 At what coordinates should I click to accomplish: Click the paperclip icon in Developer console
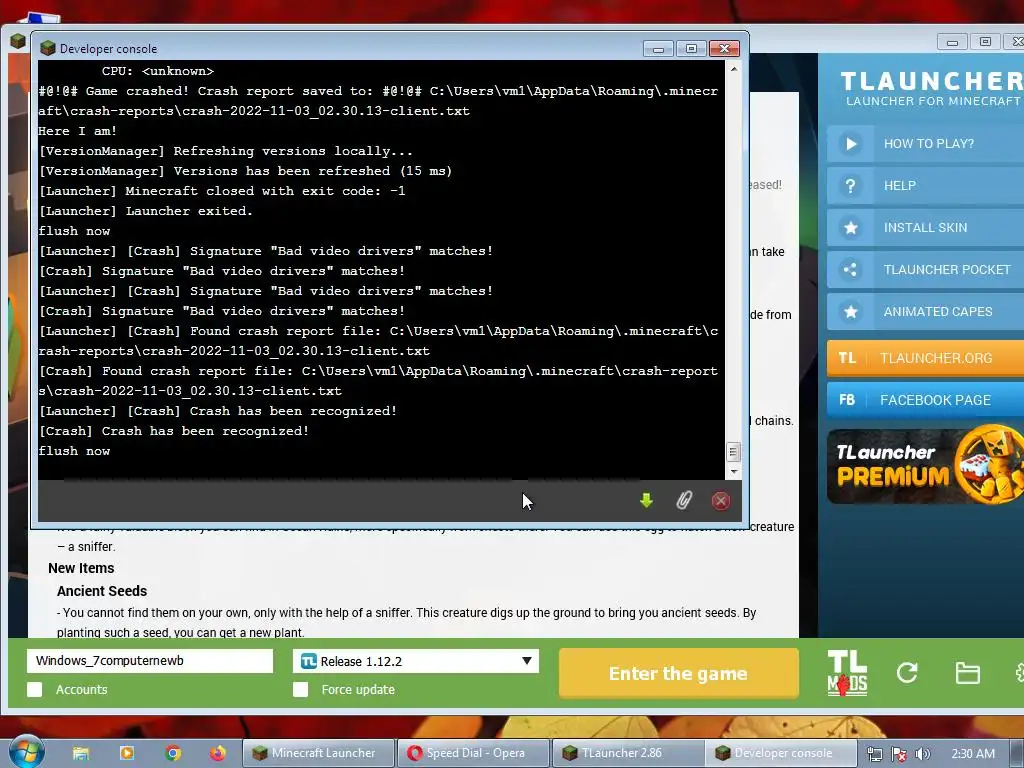(x=684, y=501)
